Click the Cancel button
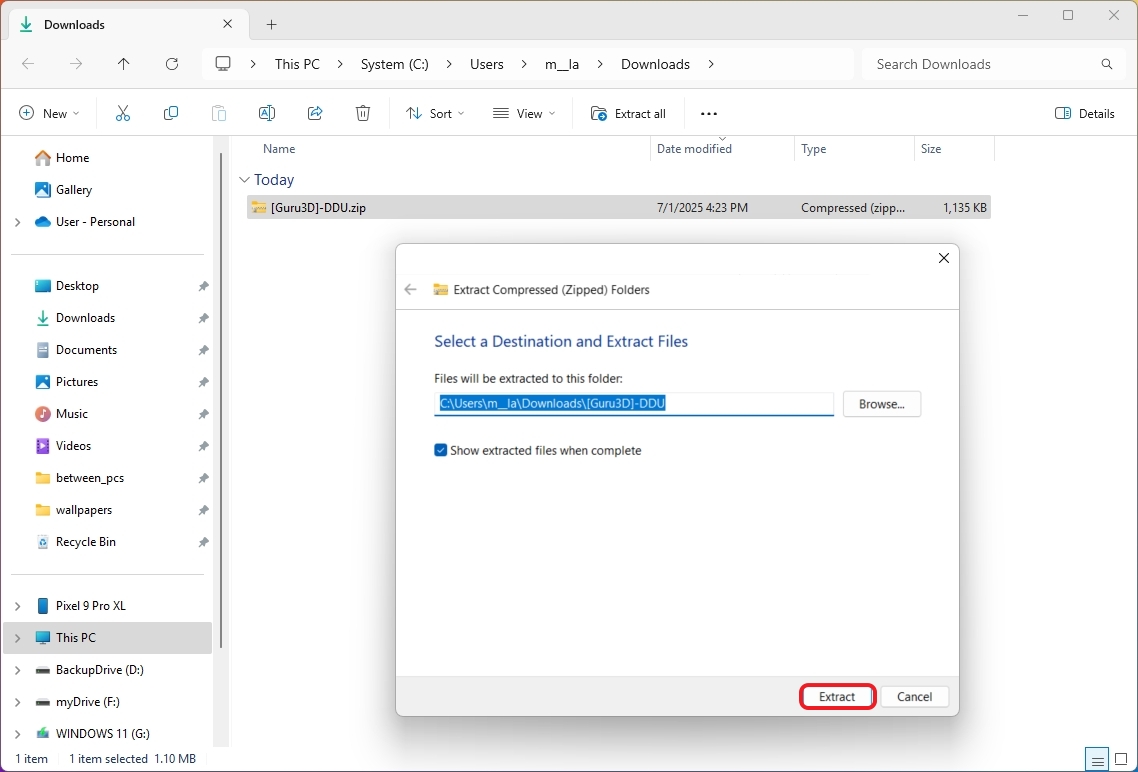1138x772 pixels. pos(914,697)
